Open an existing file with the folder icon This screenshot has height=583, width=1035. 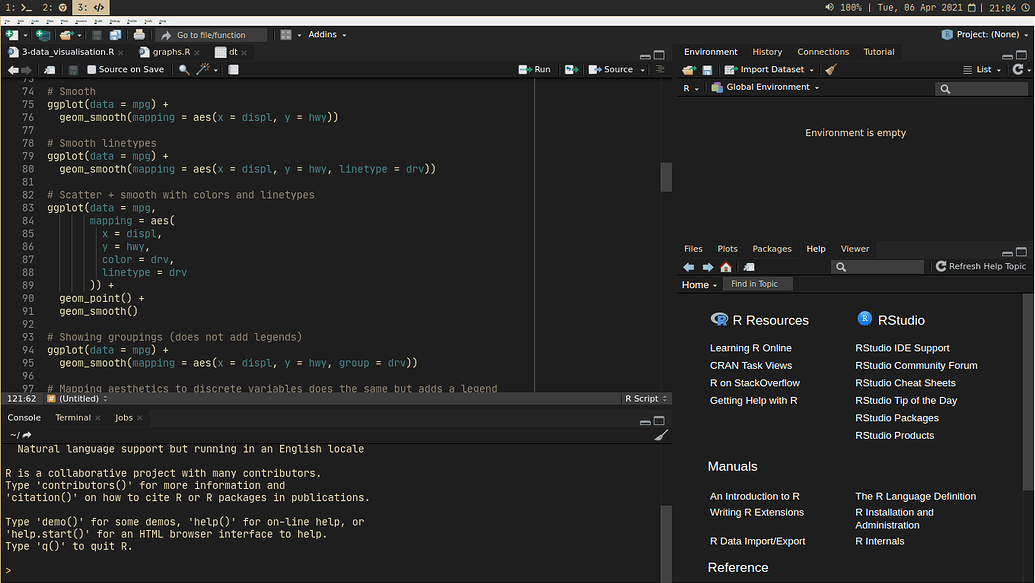[66, 35]
